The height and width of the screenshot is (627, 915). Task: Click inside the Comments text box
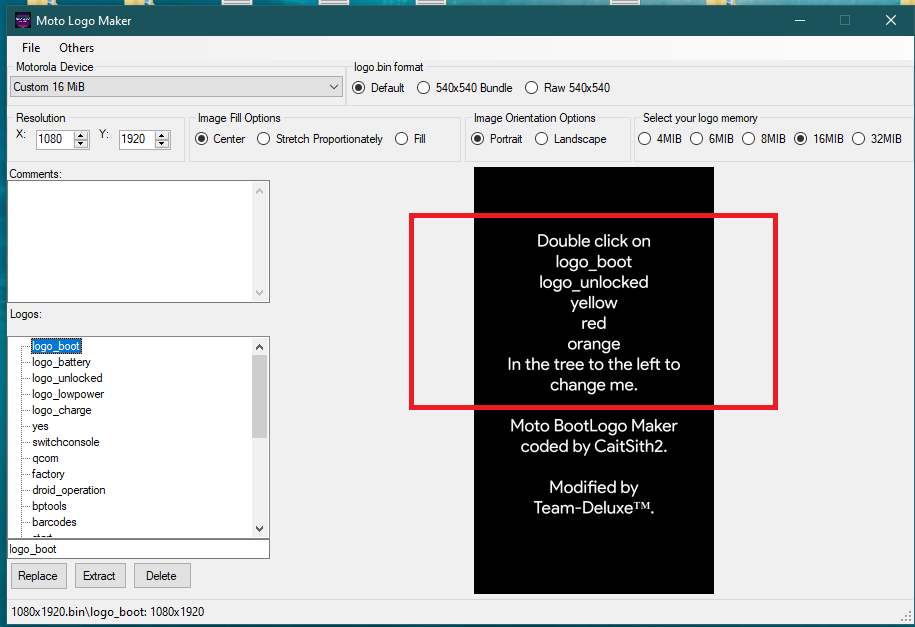point(131,241)
